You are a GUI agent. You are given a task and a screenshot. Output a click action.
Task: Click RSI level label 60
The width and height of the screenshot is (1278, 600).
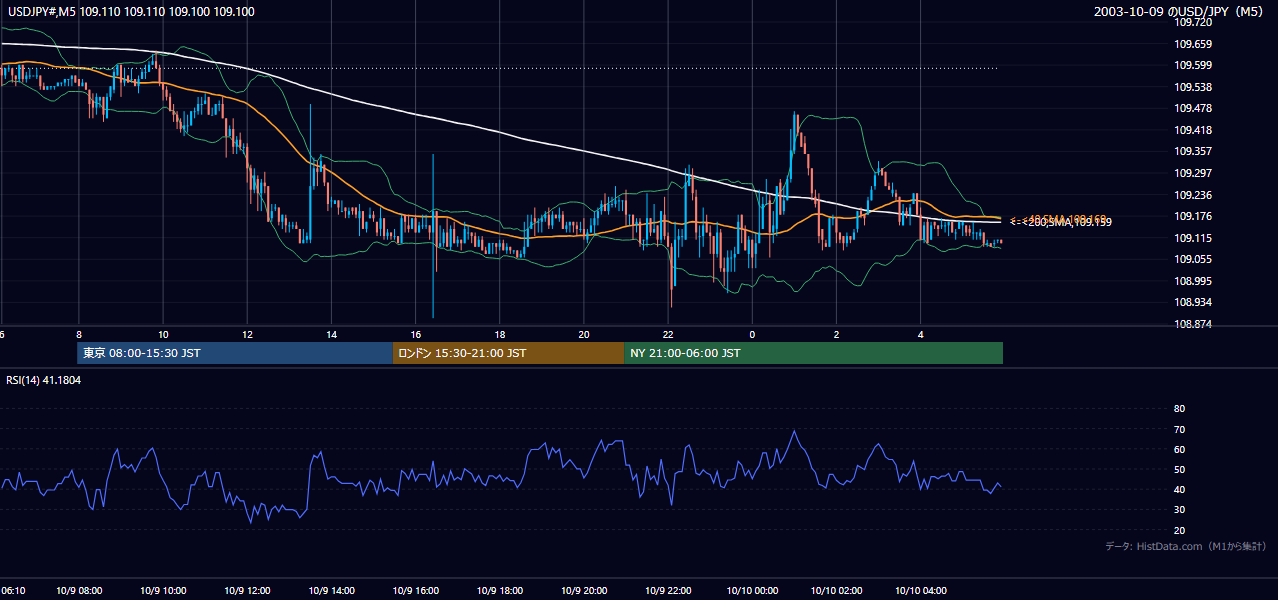tap(1179, 449)
